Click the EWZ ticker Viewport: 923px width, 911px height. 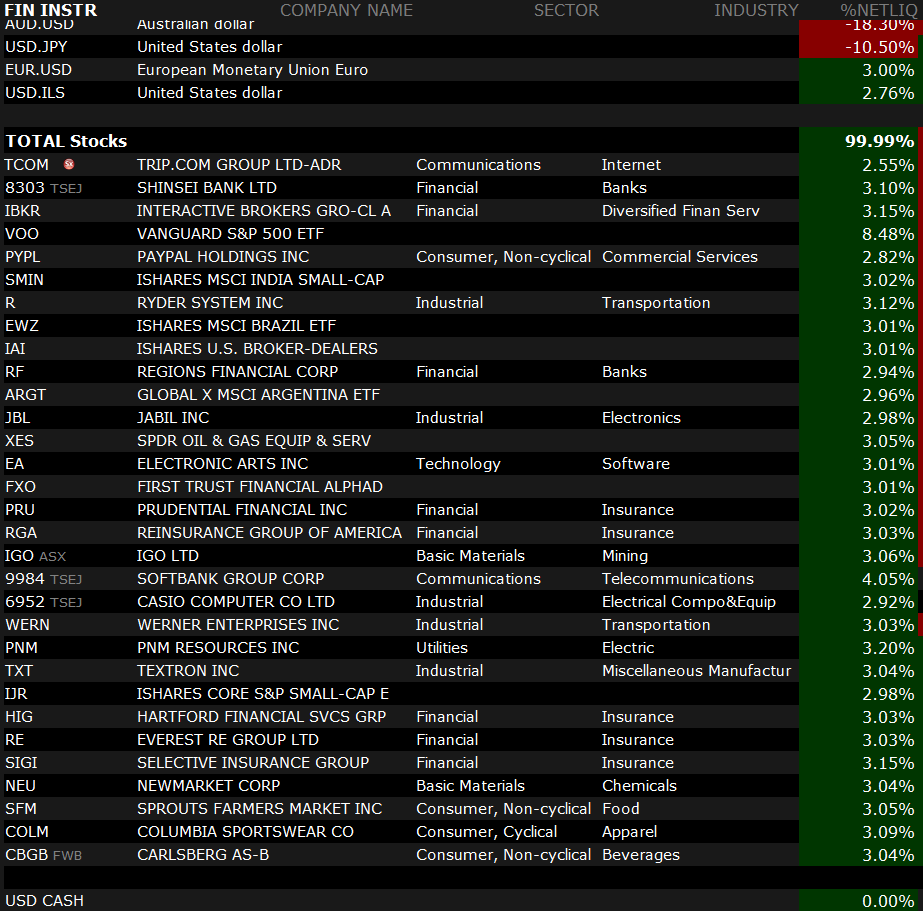pyautogui.click(x=22, y=325)
